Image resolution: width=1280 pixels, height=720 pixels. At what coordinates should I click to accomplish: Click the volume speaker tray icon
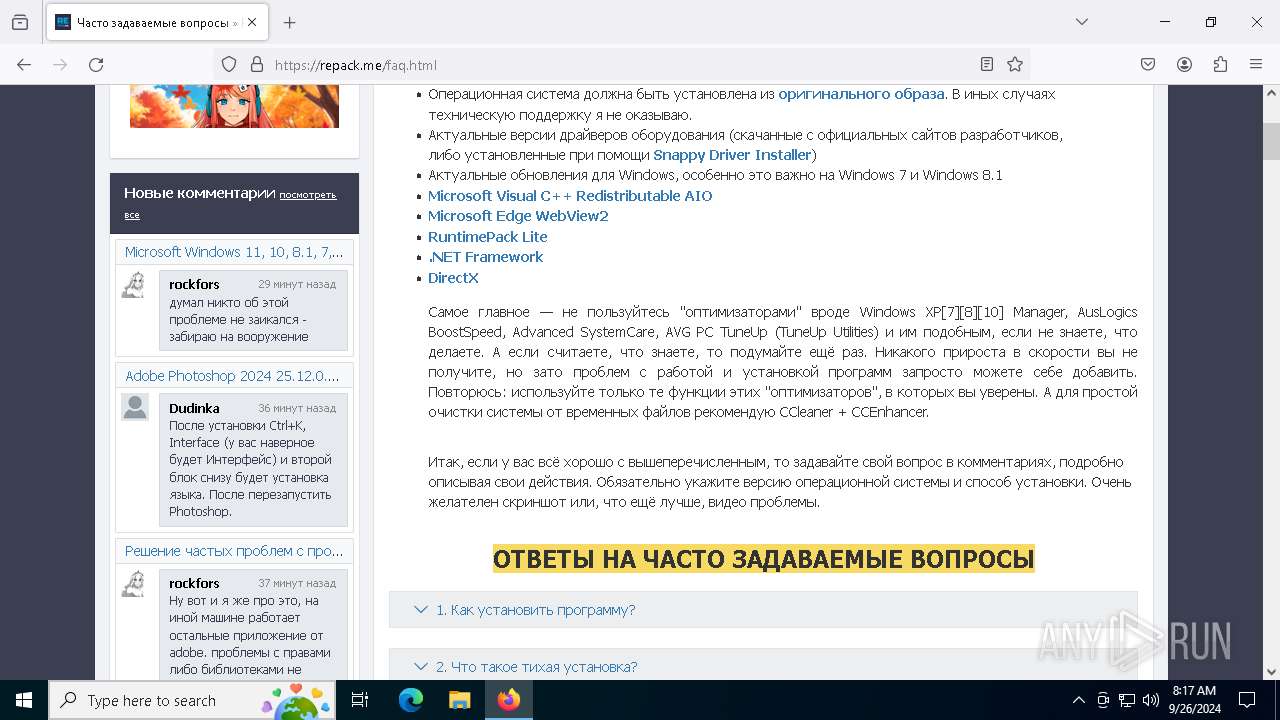(1151, 700)
